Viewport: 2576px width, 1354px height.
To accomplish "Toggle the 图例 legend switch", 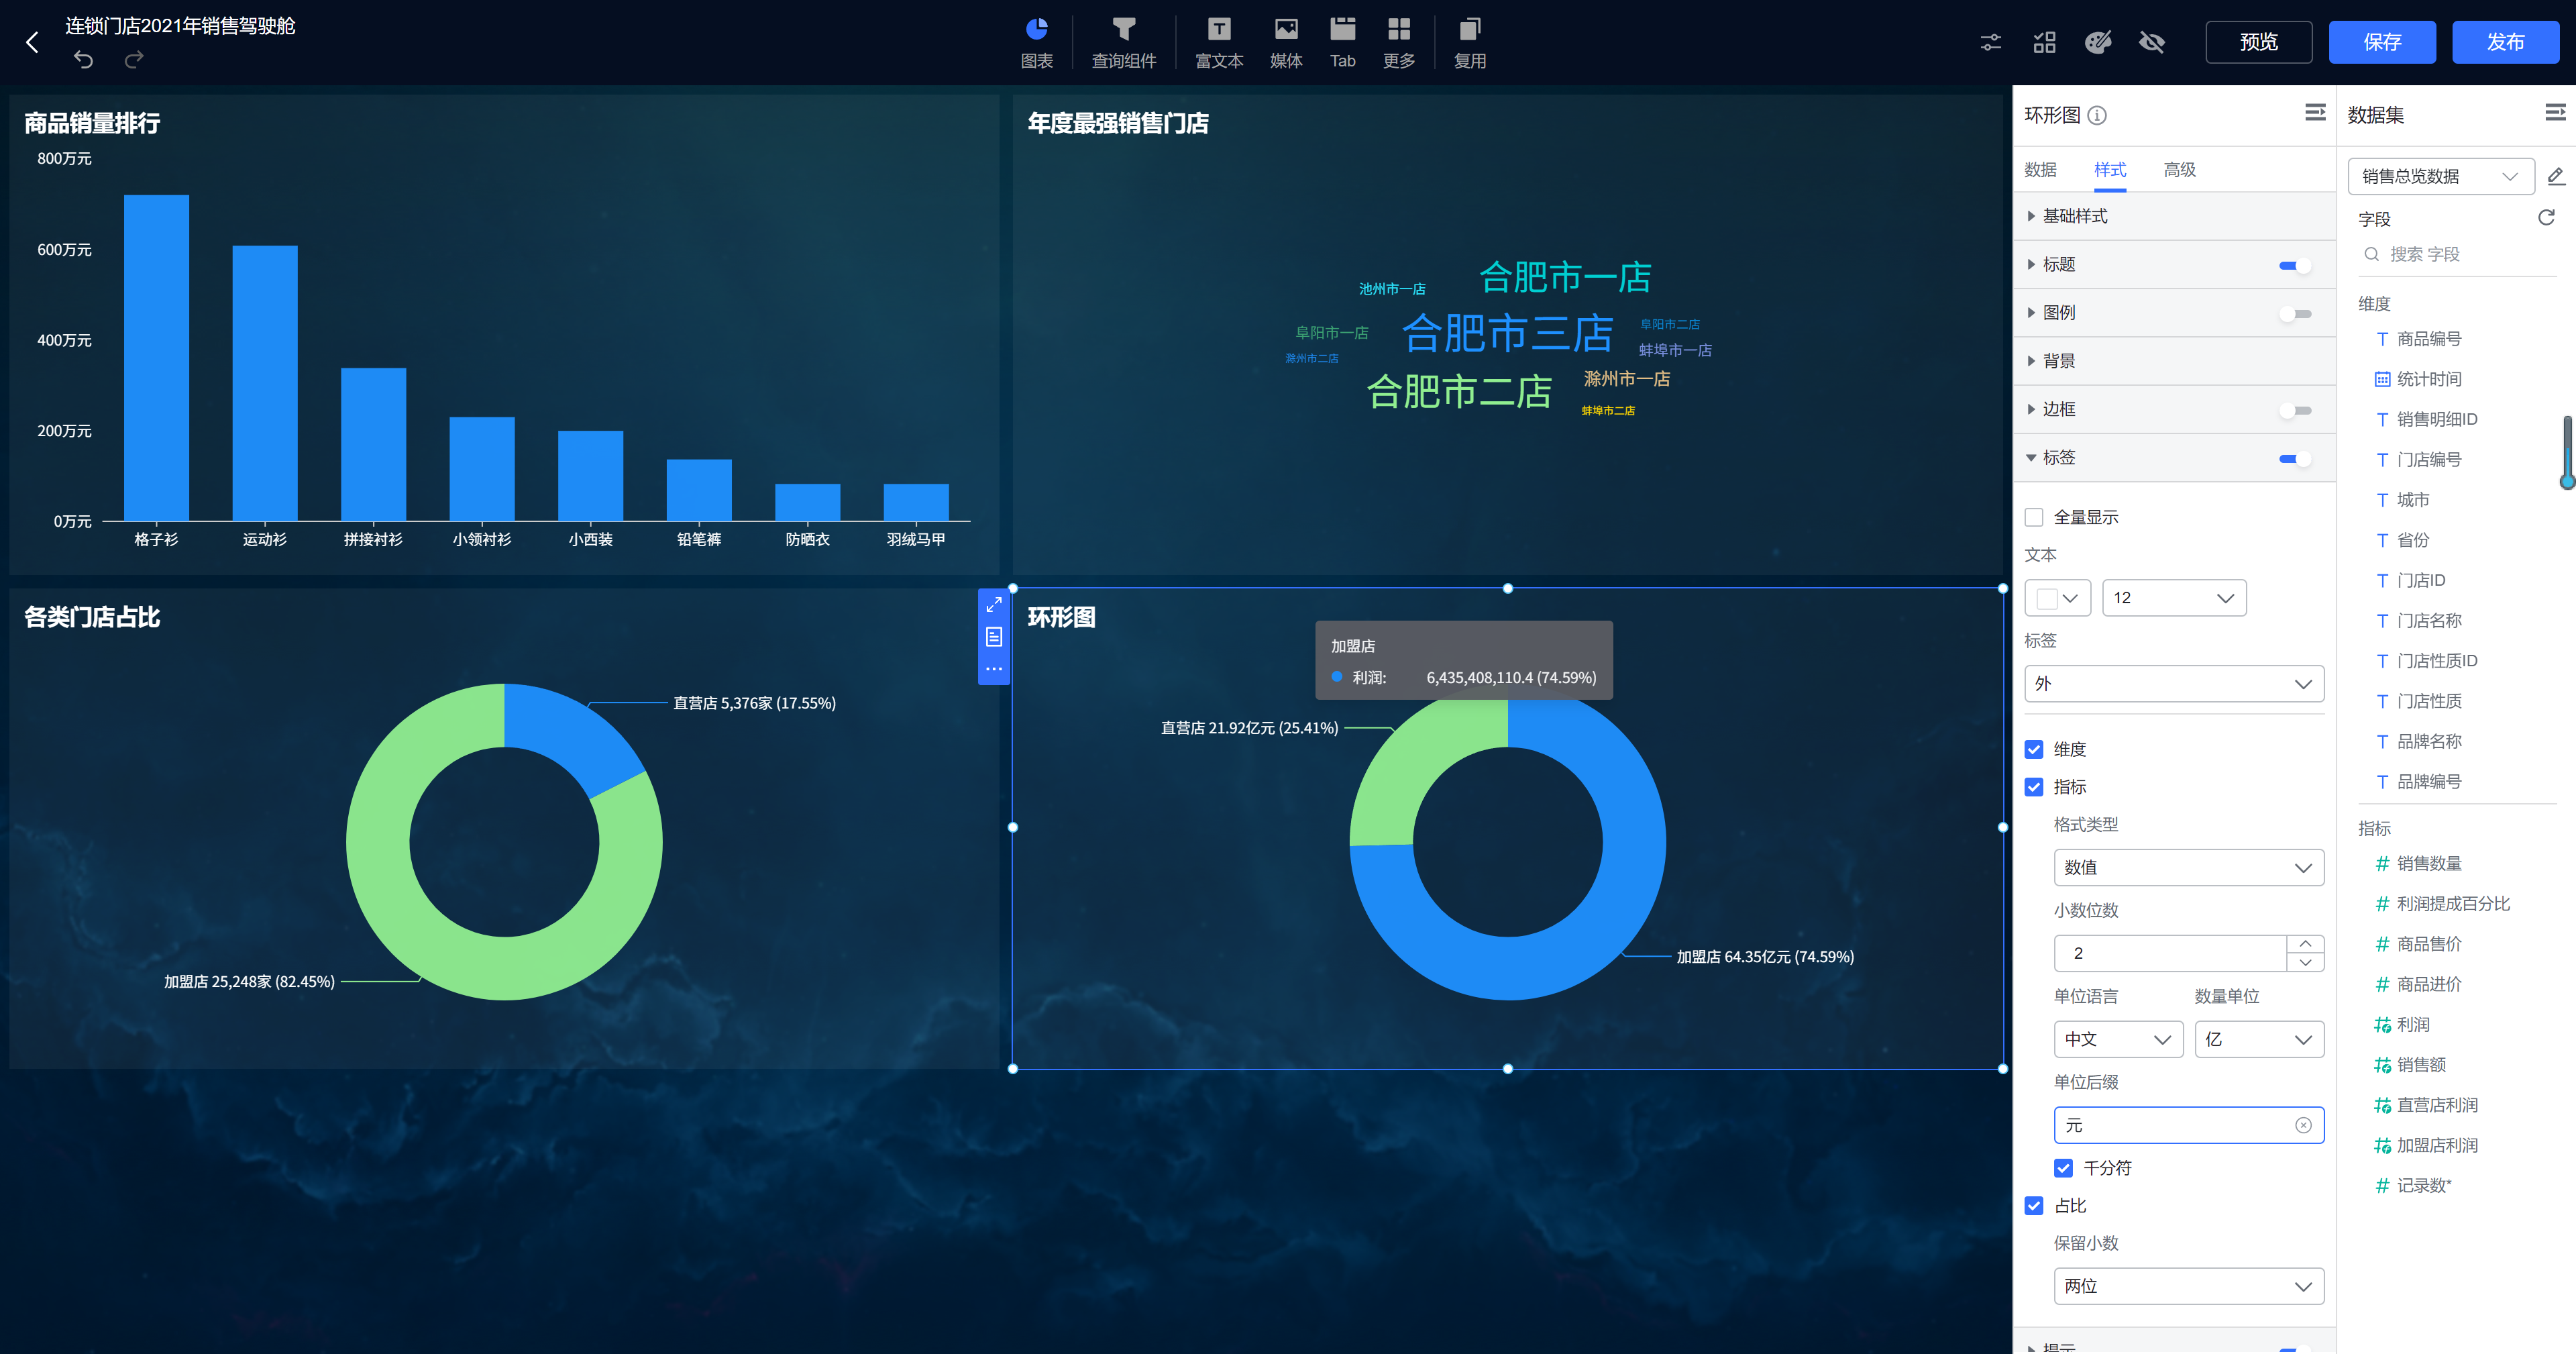I will tap(2294, 313).
